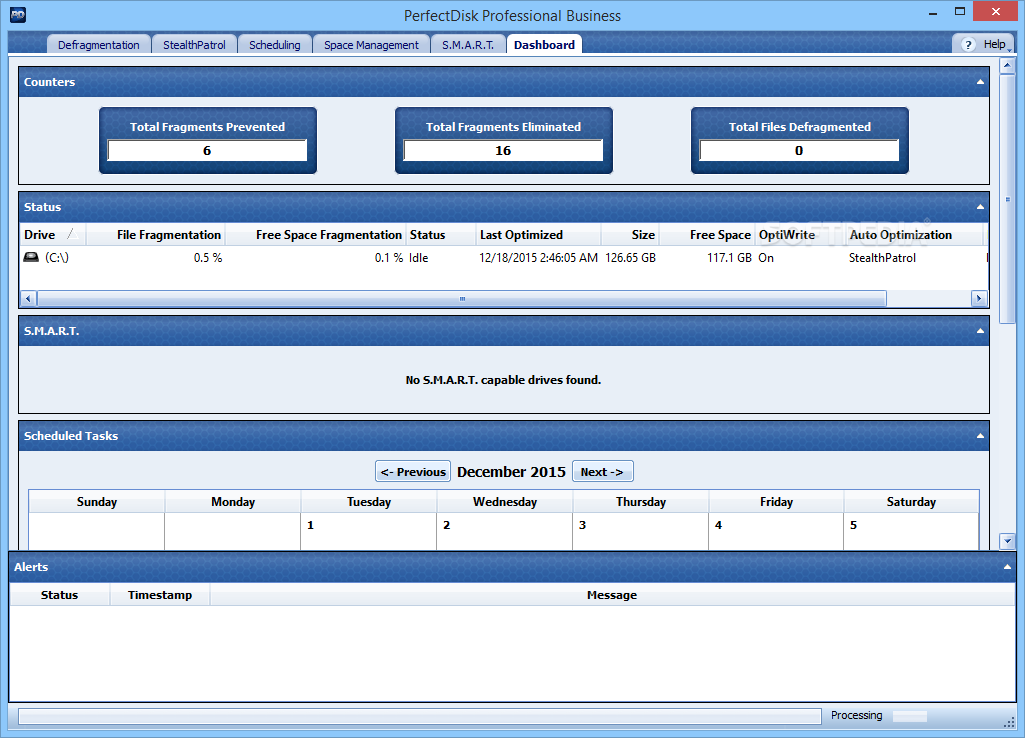Collapse the S.M.A.R.T. panel
This screenshot has width=1025, height=738.
pos(980,331)
